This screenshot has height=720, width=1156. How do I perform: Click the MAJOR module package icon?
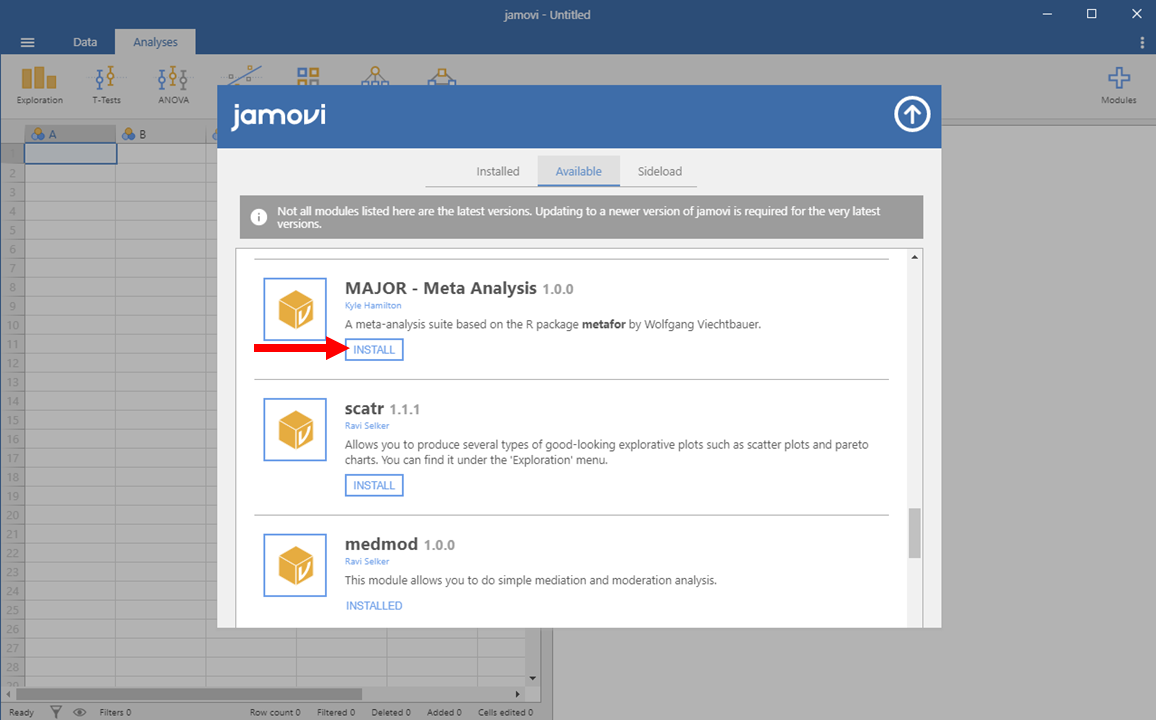(295, 309)
